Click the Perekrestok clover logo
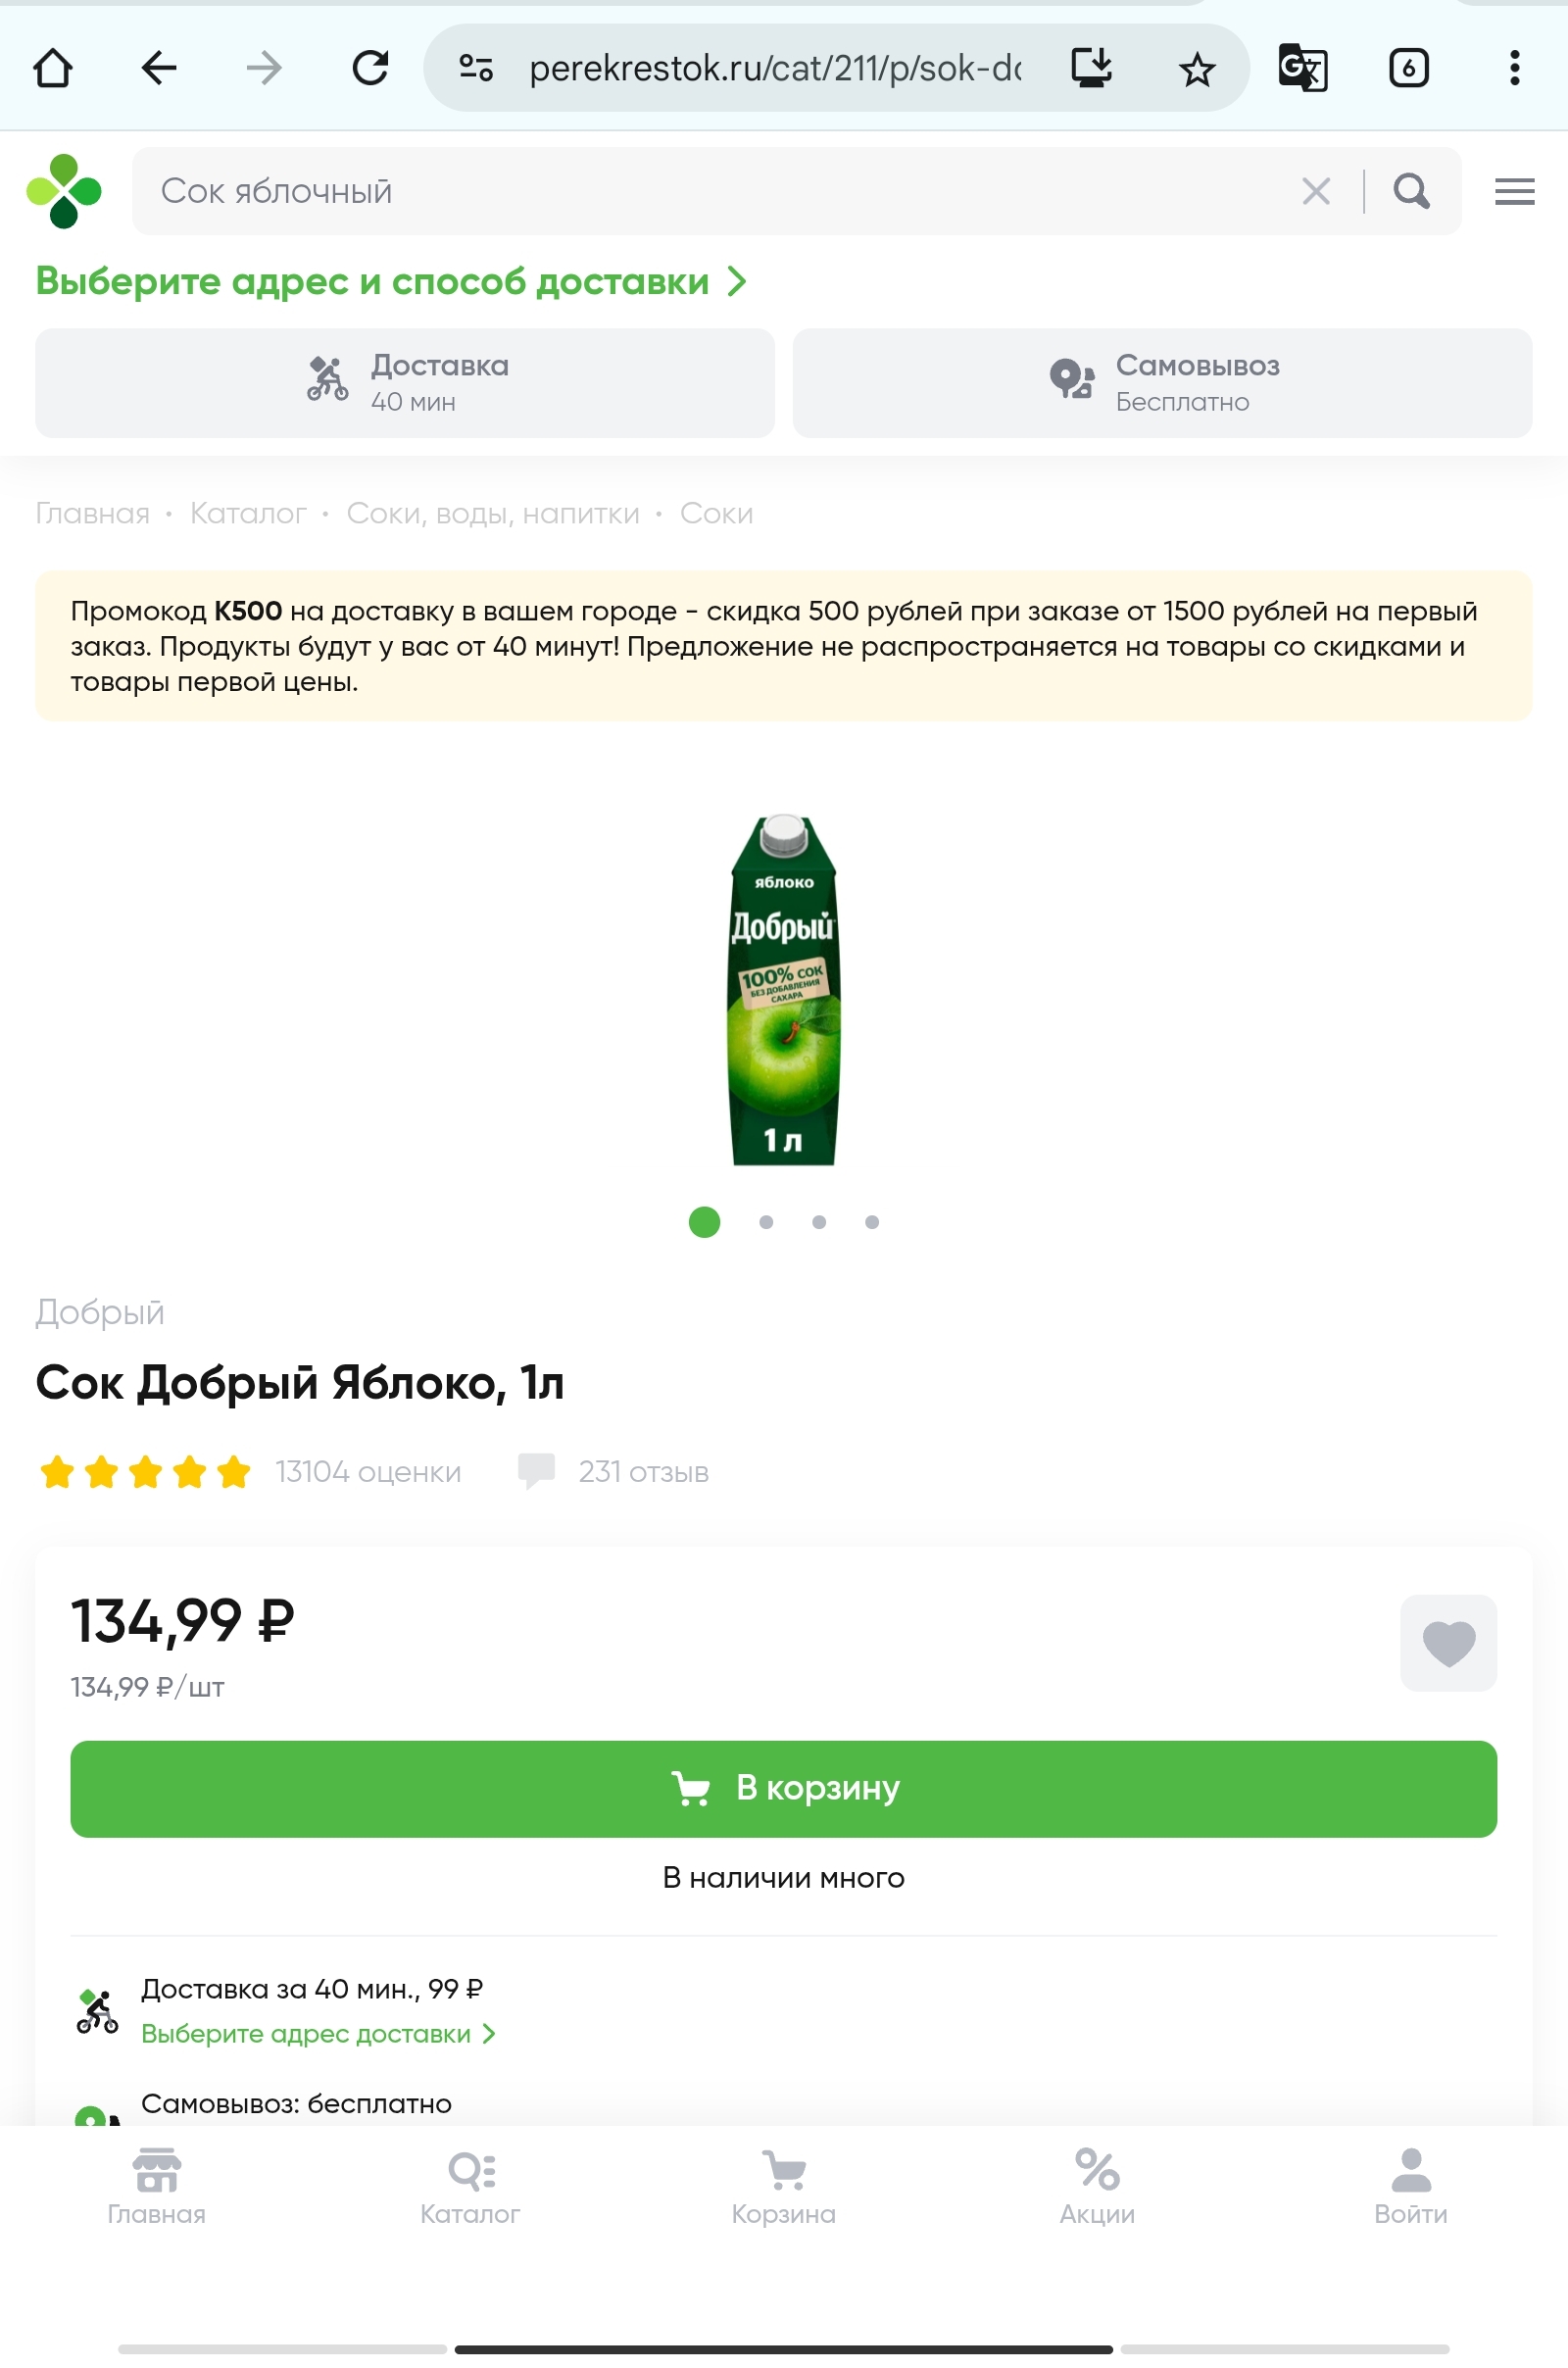Image resolution: width=1568 pixels, height=2368 pixels. pos(64,190)
